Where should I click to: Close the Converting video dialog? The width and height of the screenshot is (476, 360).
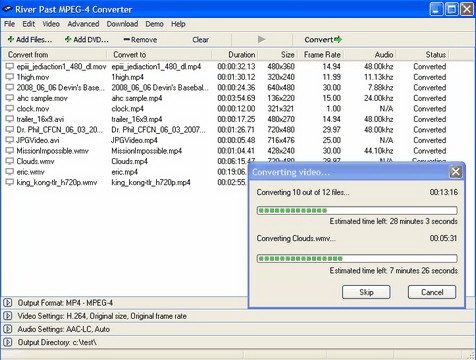455,172
